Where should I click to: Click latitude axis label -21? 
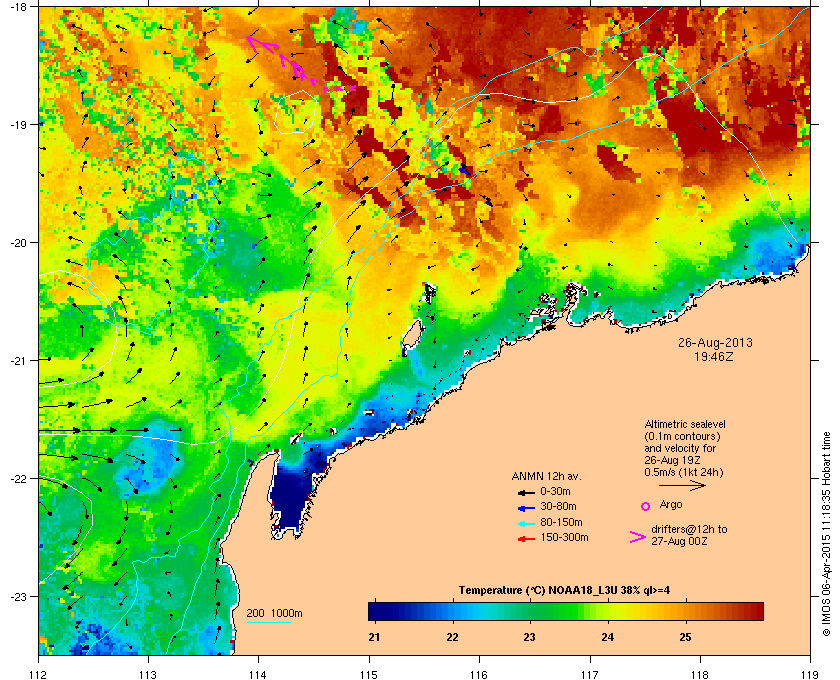tap(18, 361)
